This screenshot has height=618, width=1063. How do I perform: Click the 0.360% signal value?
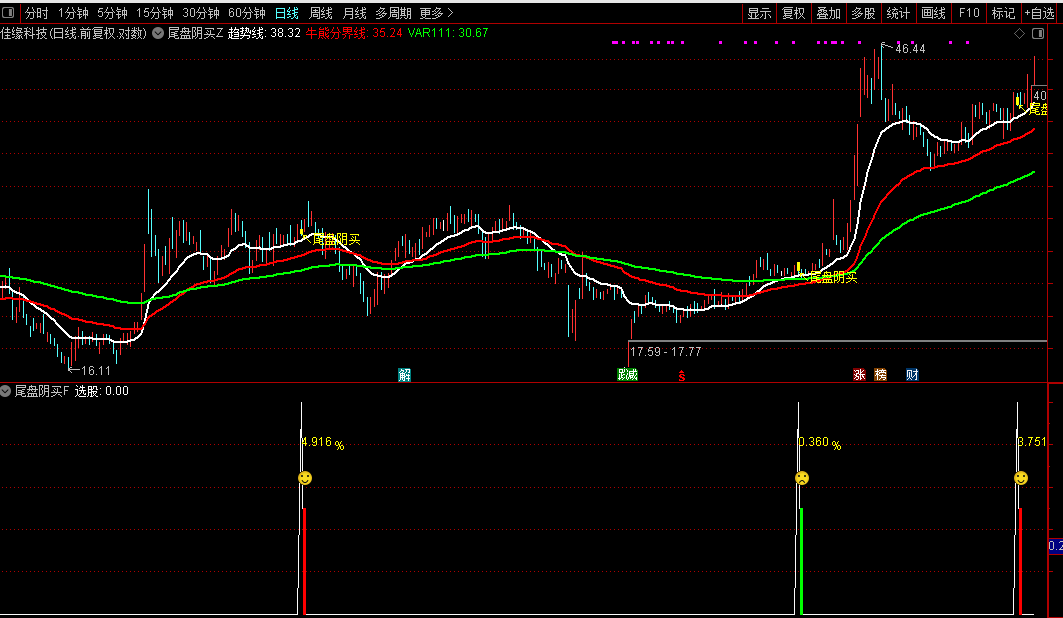(x=820, y=443)
